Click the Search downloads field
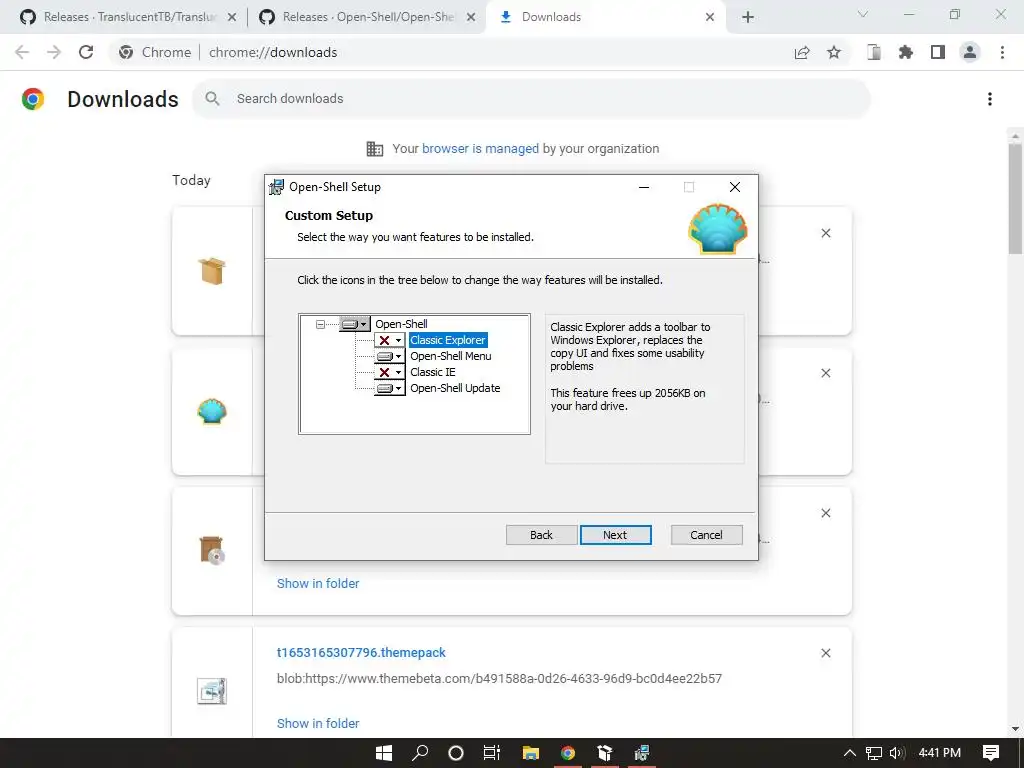Screen dimensions: 1024x768 (x=532, y=99)
